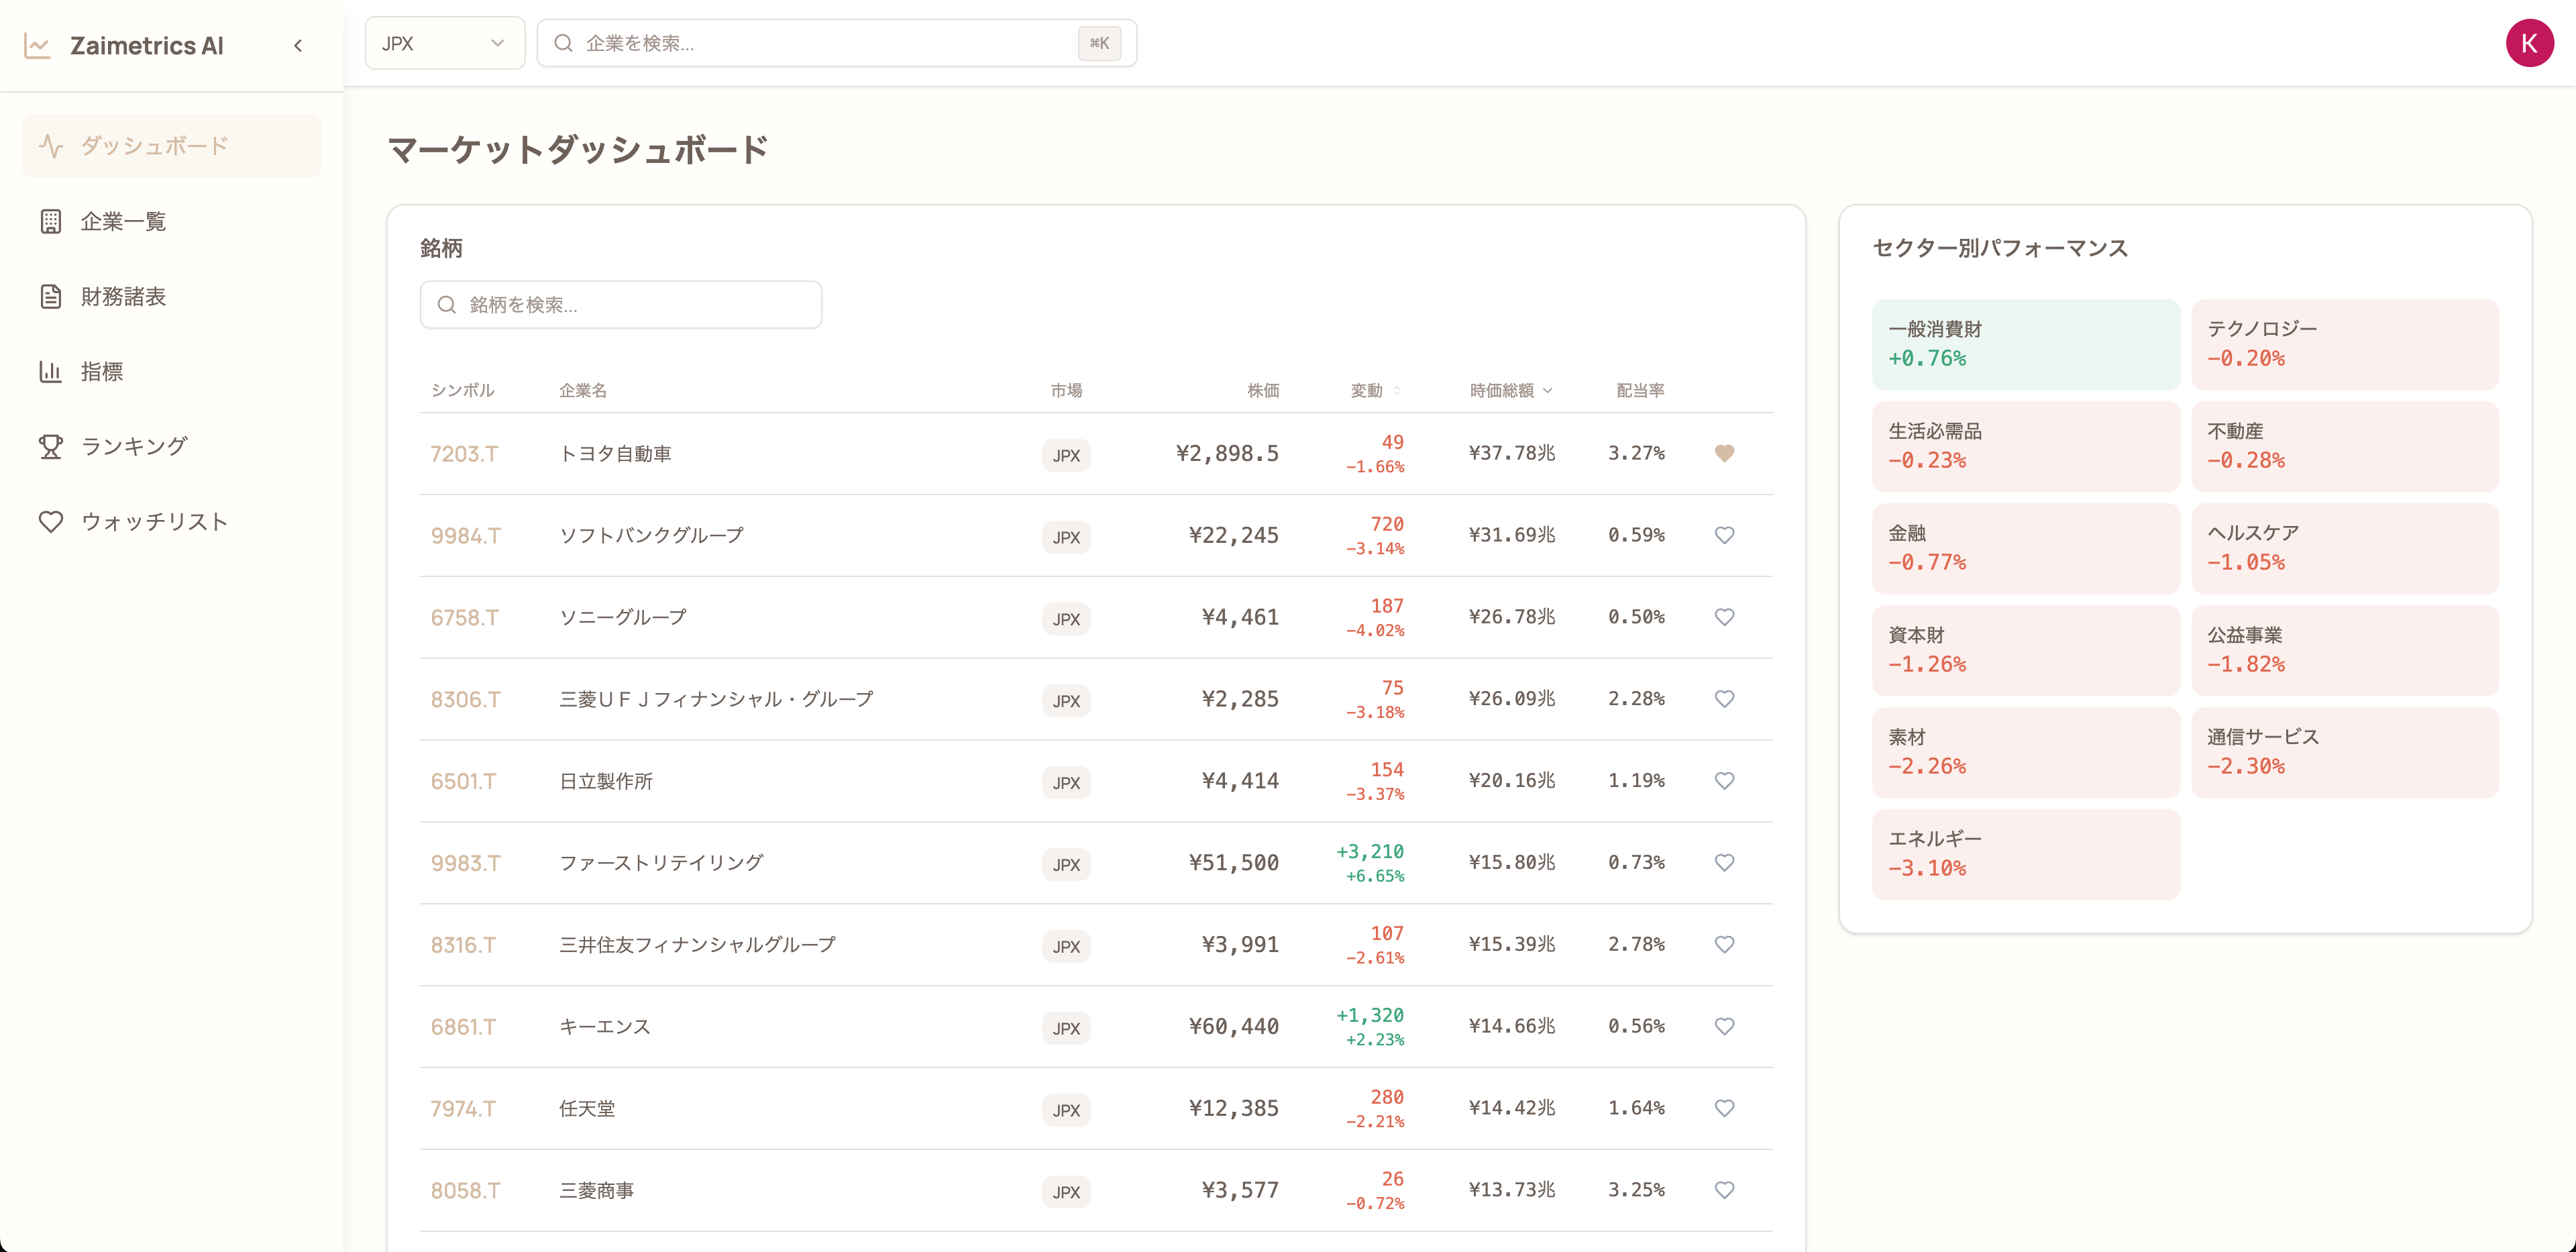Toggle watchlist heart for キーエンス
Screen dimensions: 2576x1252
click(x=1724, y=1026)
